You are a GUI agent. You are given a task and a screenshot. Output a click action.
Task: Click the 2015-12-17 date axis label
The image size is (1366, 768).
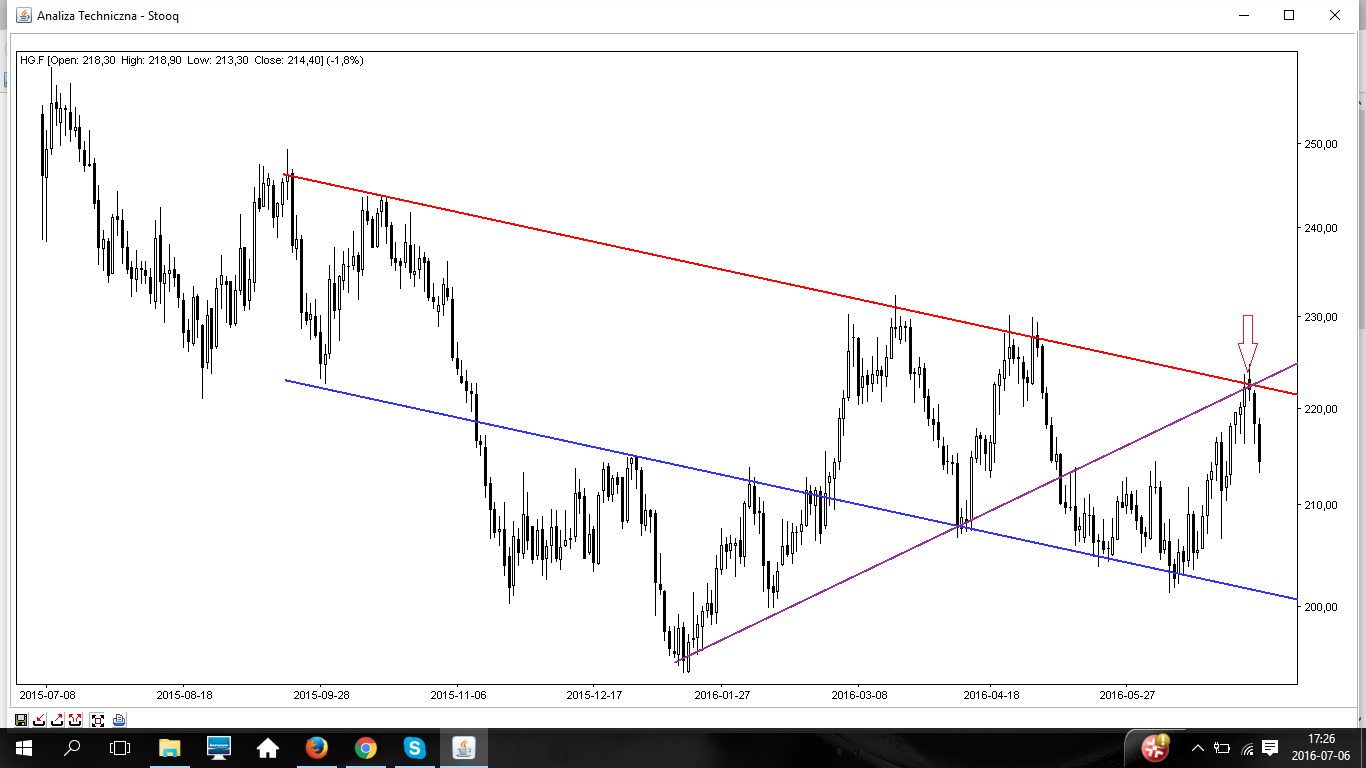coord(594,694)
